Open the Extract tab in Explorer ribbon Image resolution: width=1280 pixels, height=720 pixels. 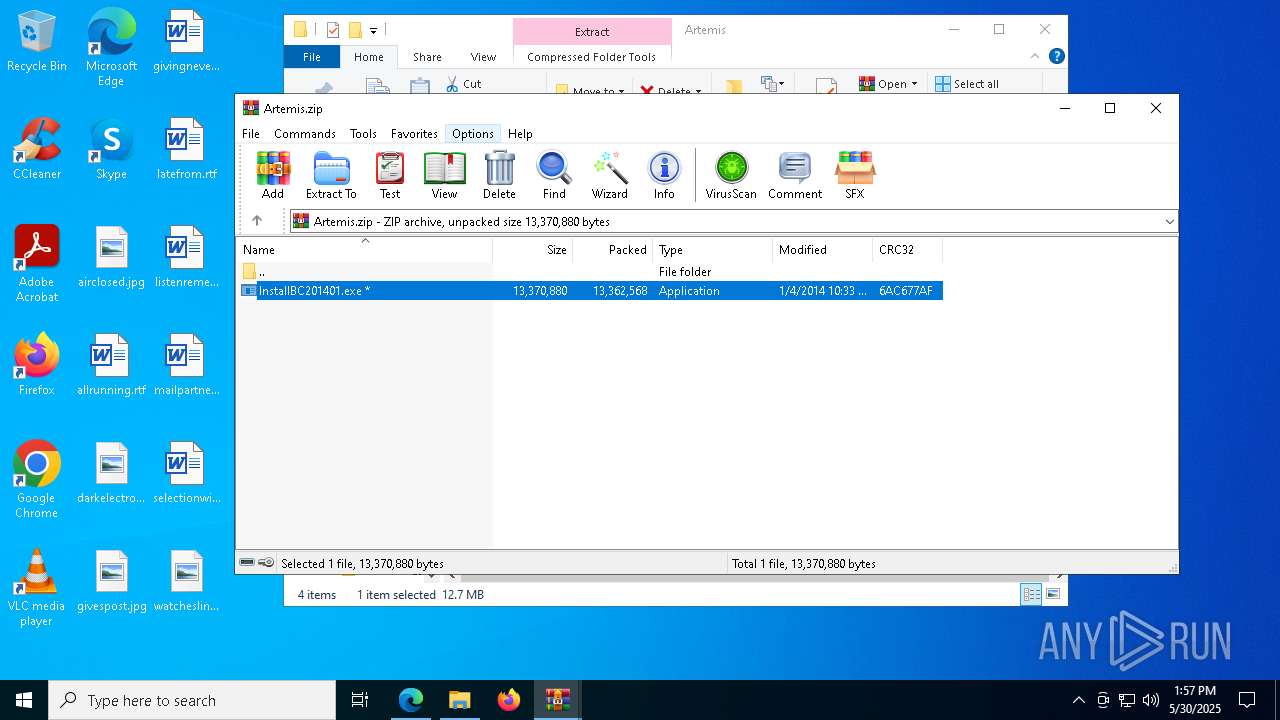coord(592,31)
